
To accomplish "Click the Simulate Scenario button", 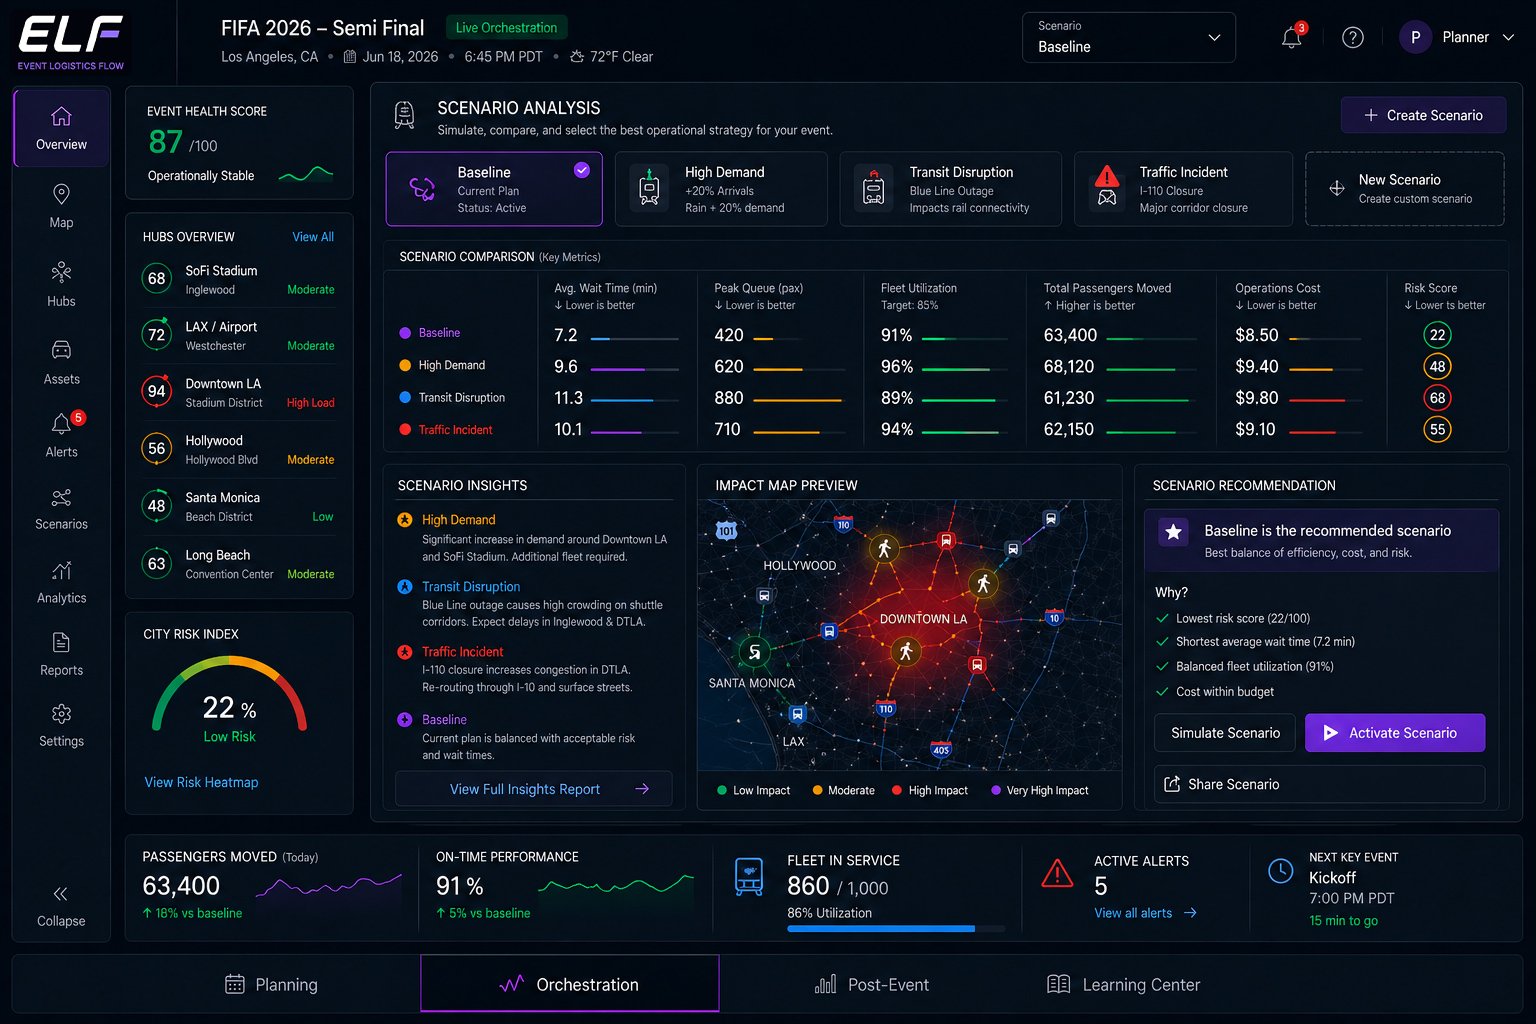I will pyautogui.click(x=1225, y=733).
